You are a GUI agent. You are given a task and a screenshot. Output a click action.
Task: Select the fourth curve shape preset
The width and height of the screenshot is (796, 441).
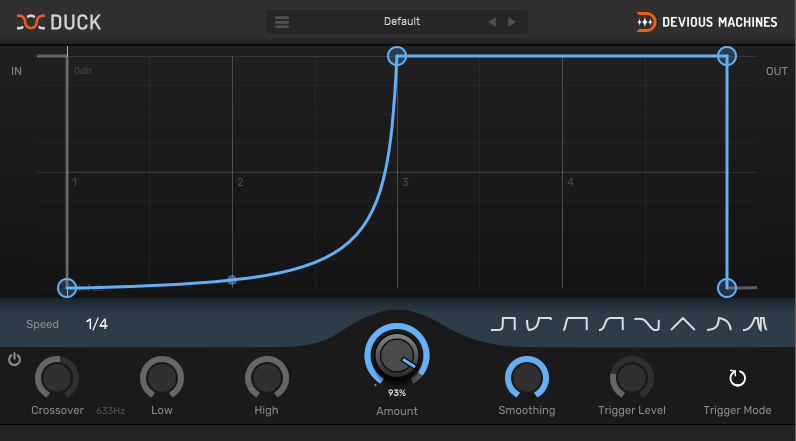pyautogui.click(x=611, y=324)
